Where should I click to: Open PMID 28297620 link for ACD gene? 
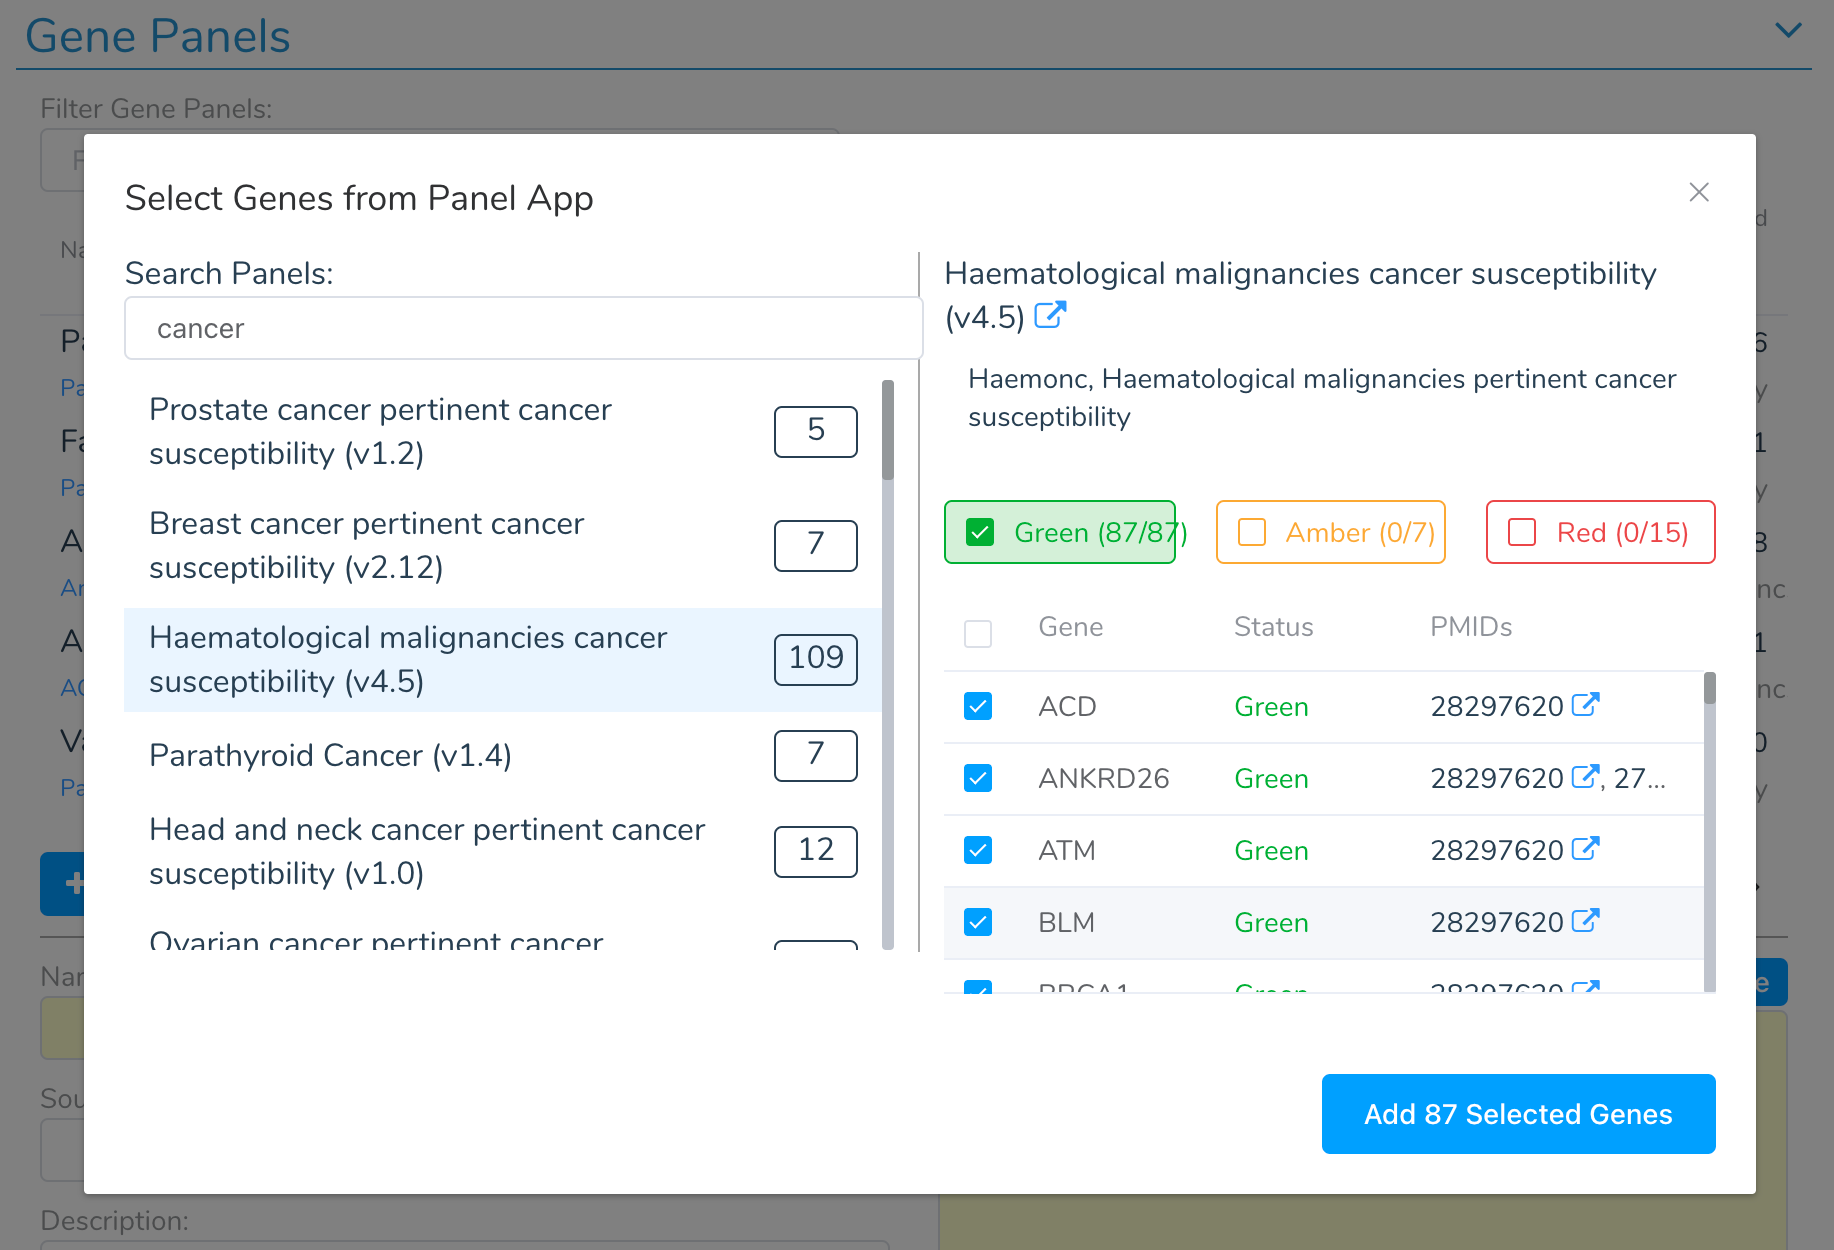pos(1585,705)
